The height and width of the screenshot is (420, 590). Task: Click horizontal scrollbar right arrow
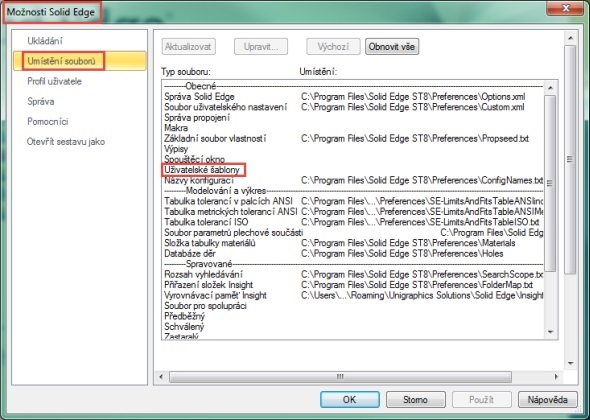point(557,377)
